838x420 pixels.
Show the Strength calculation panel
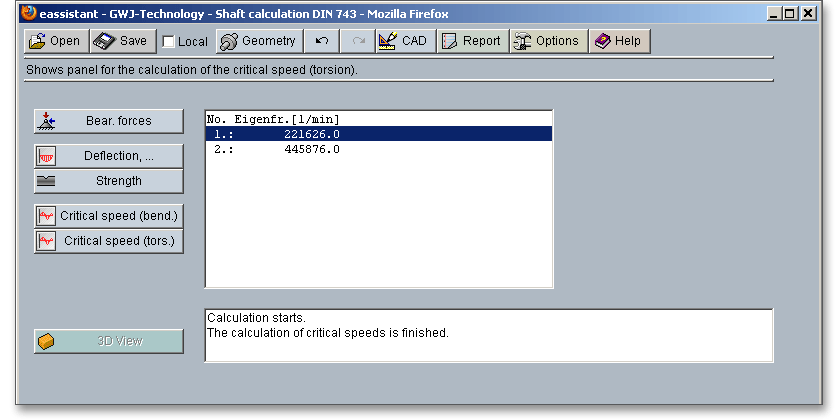click(x=109, y=181)
